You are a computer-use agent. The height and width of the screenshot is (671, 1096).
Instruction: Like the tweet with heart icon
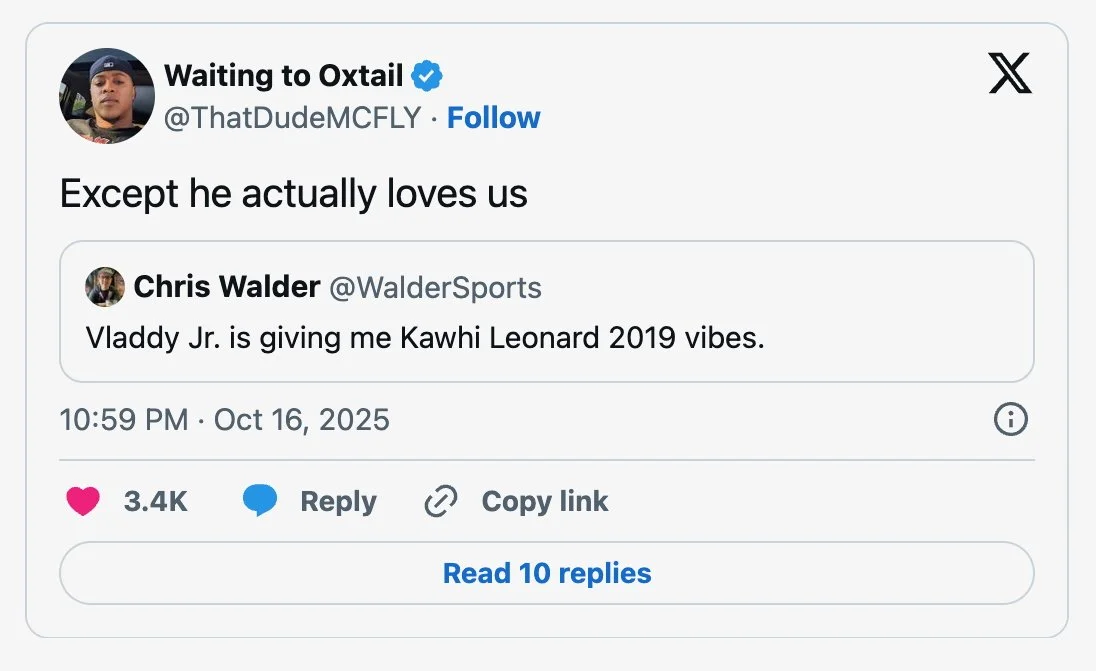[x=83, y=501]
